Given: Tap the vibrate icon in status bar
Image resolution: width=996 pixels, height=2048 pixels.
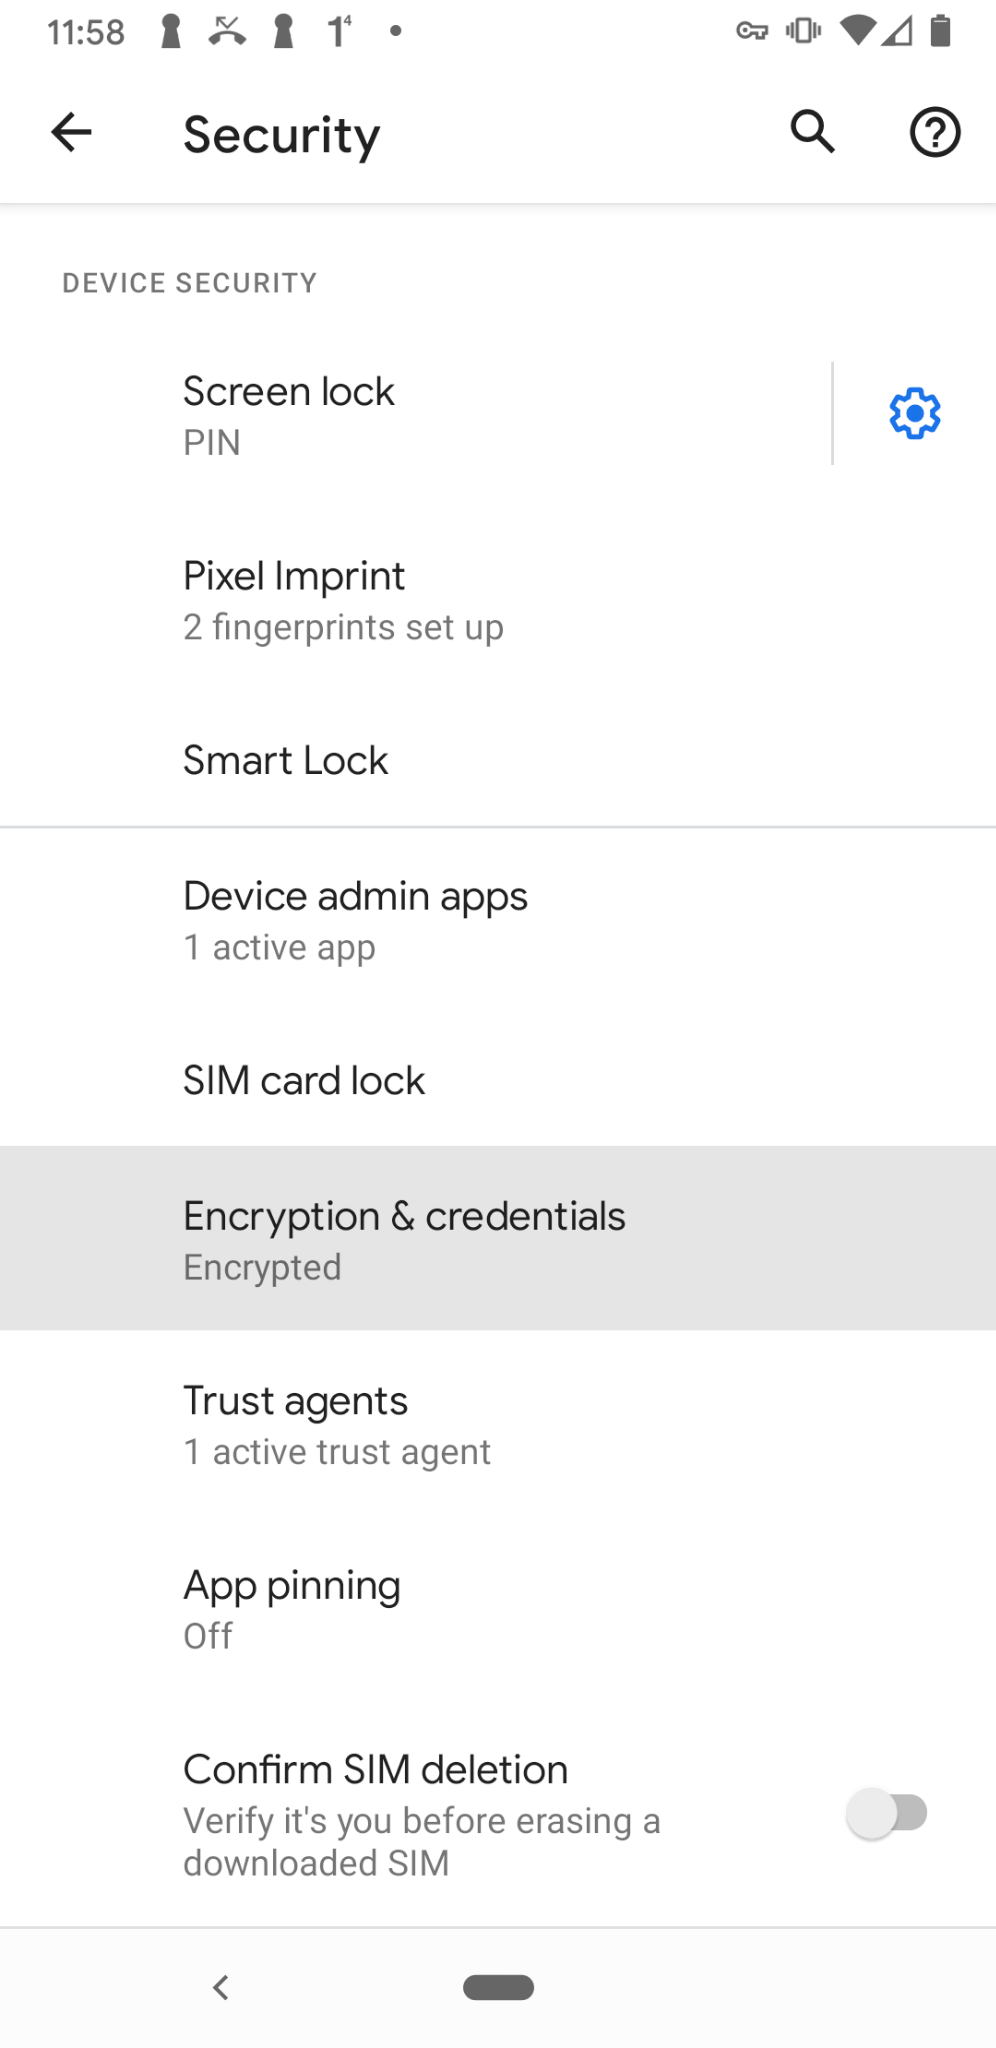Looking at the screenshot, I should coord(802,31).
